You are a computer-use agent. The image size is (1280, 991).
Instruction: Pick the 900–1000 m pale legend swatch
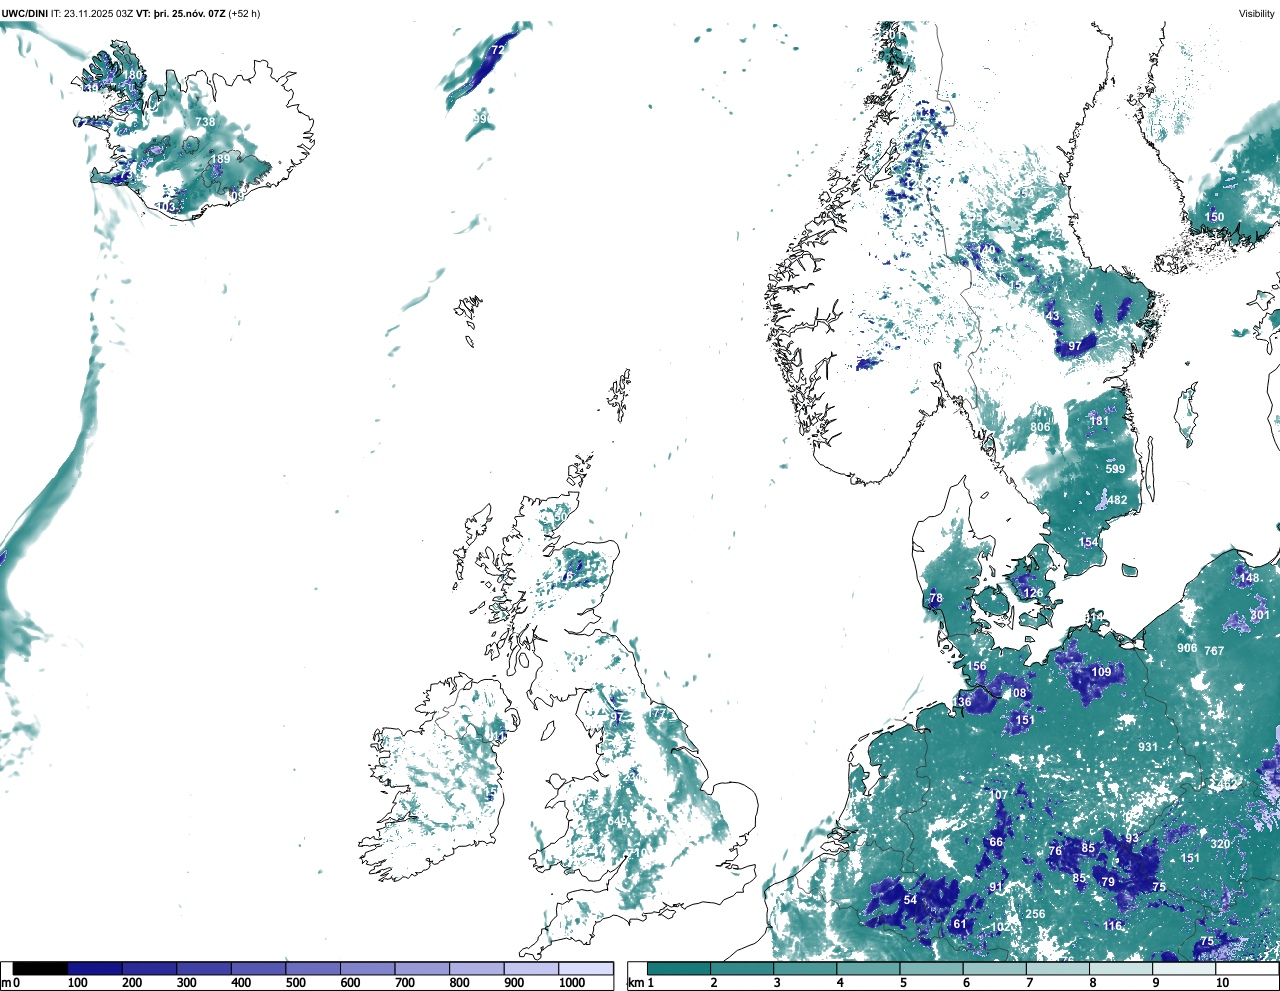click(x=531, y=968)
